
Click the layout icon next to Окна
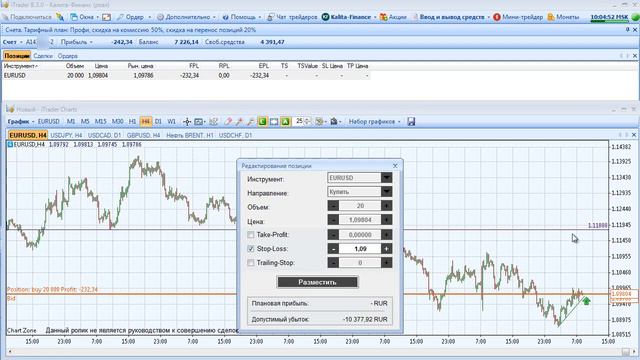tap(107, 17)
